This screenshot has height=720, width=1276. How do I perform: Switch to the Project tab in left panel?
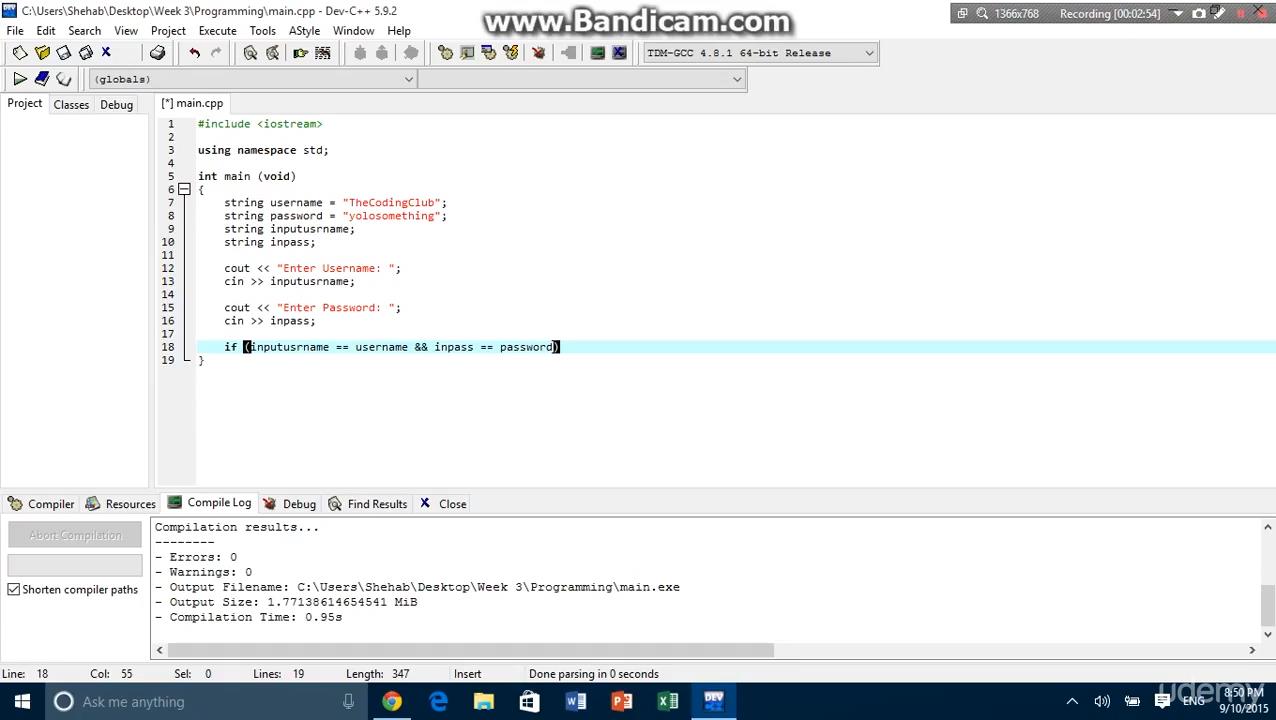(x=25, y=104)
